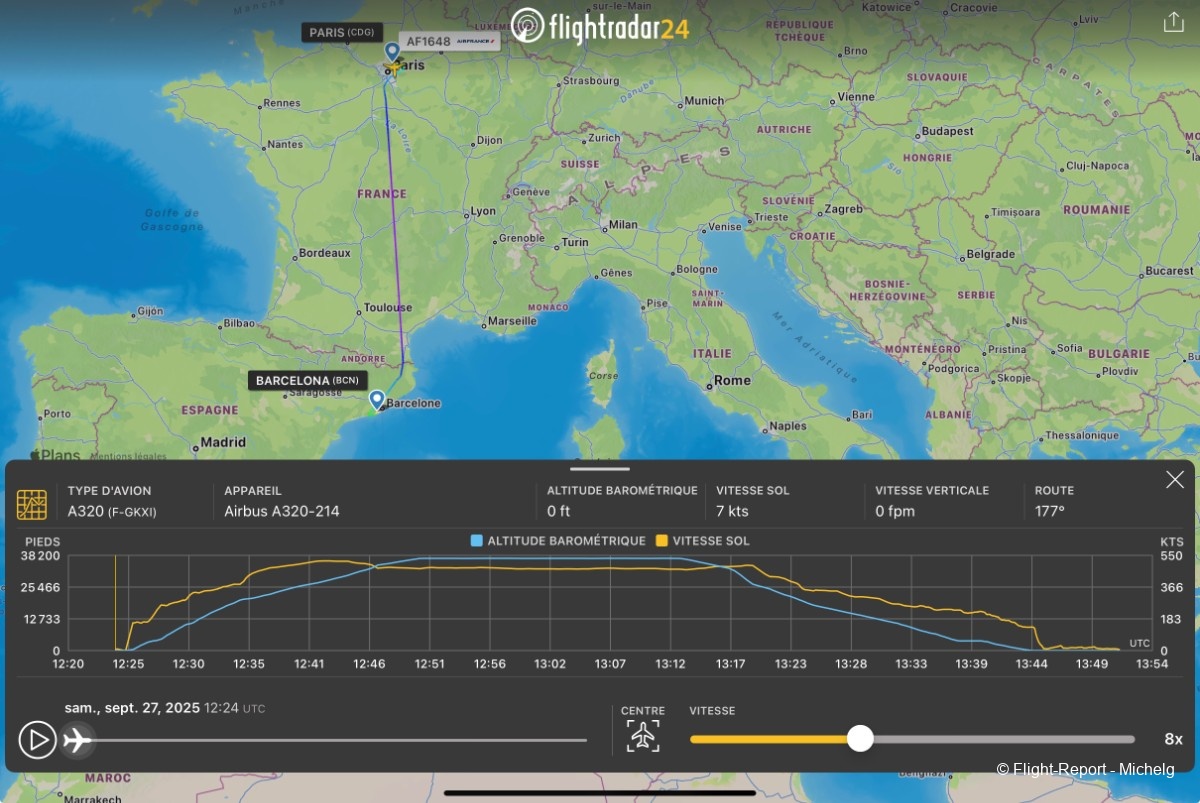Select the yellow aircraft icon near Paris
The height and width of the screenshot is (803, 1200).
tap(394, 69)
